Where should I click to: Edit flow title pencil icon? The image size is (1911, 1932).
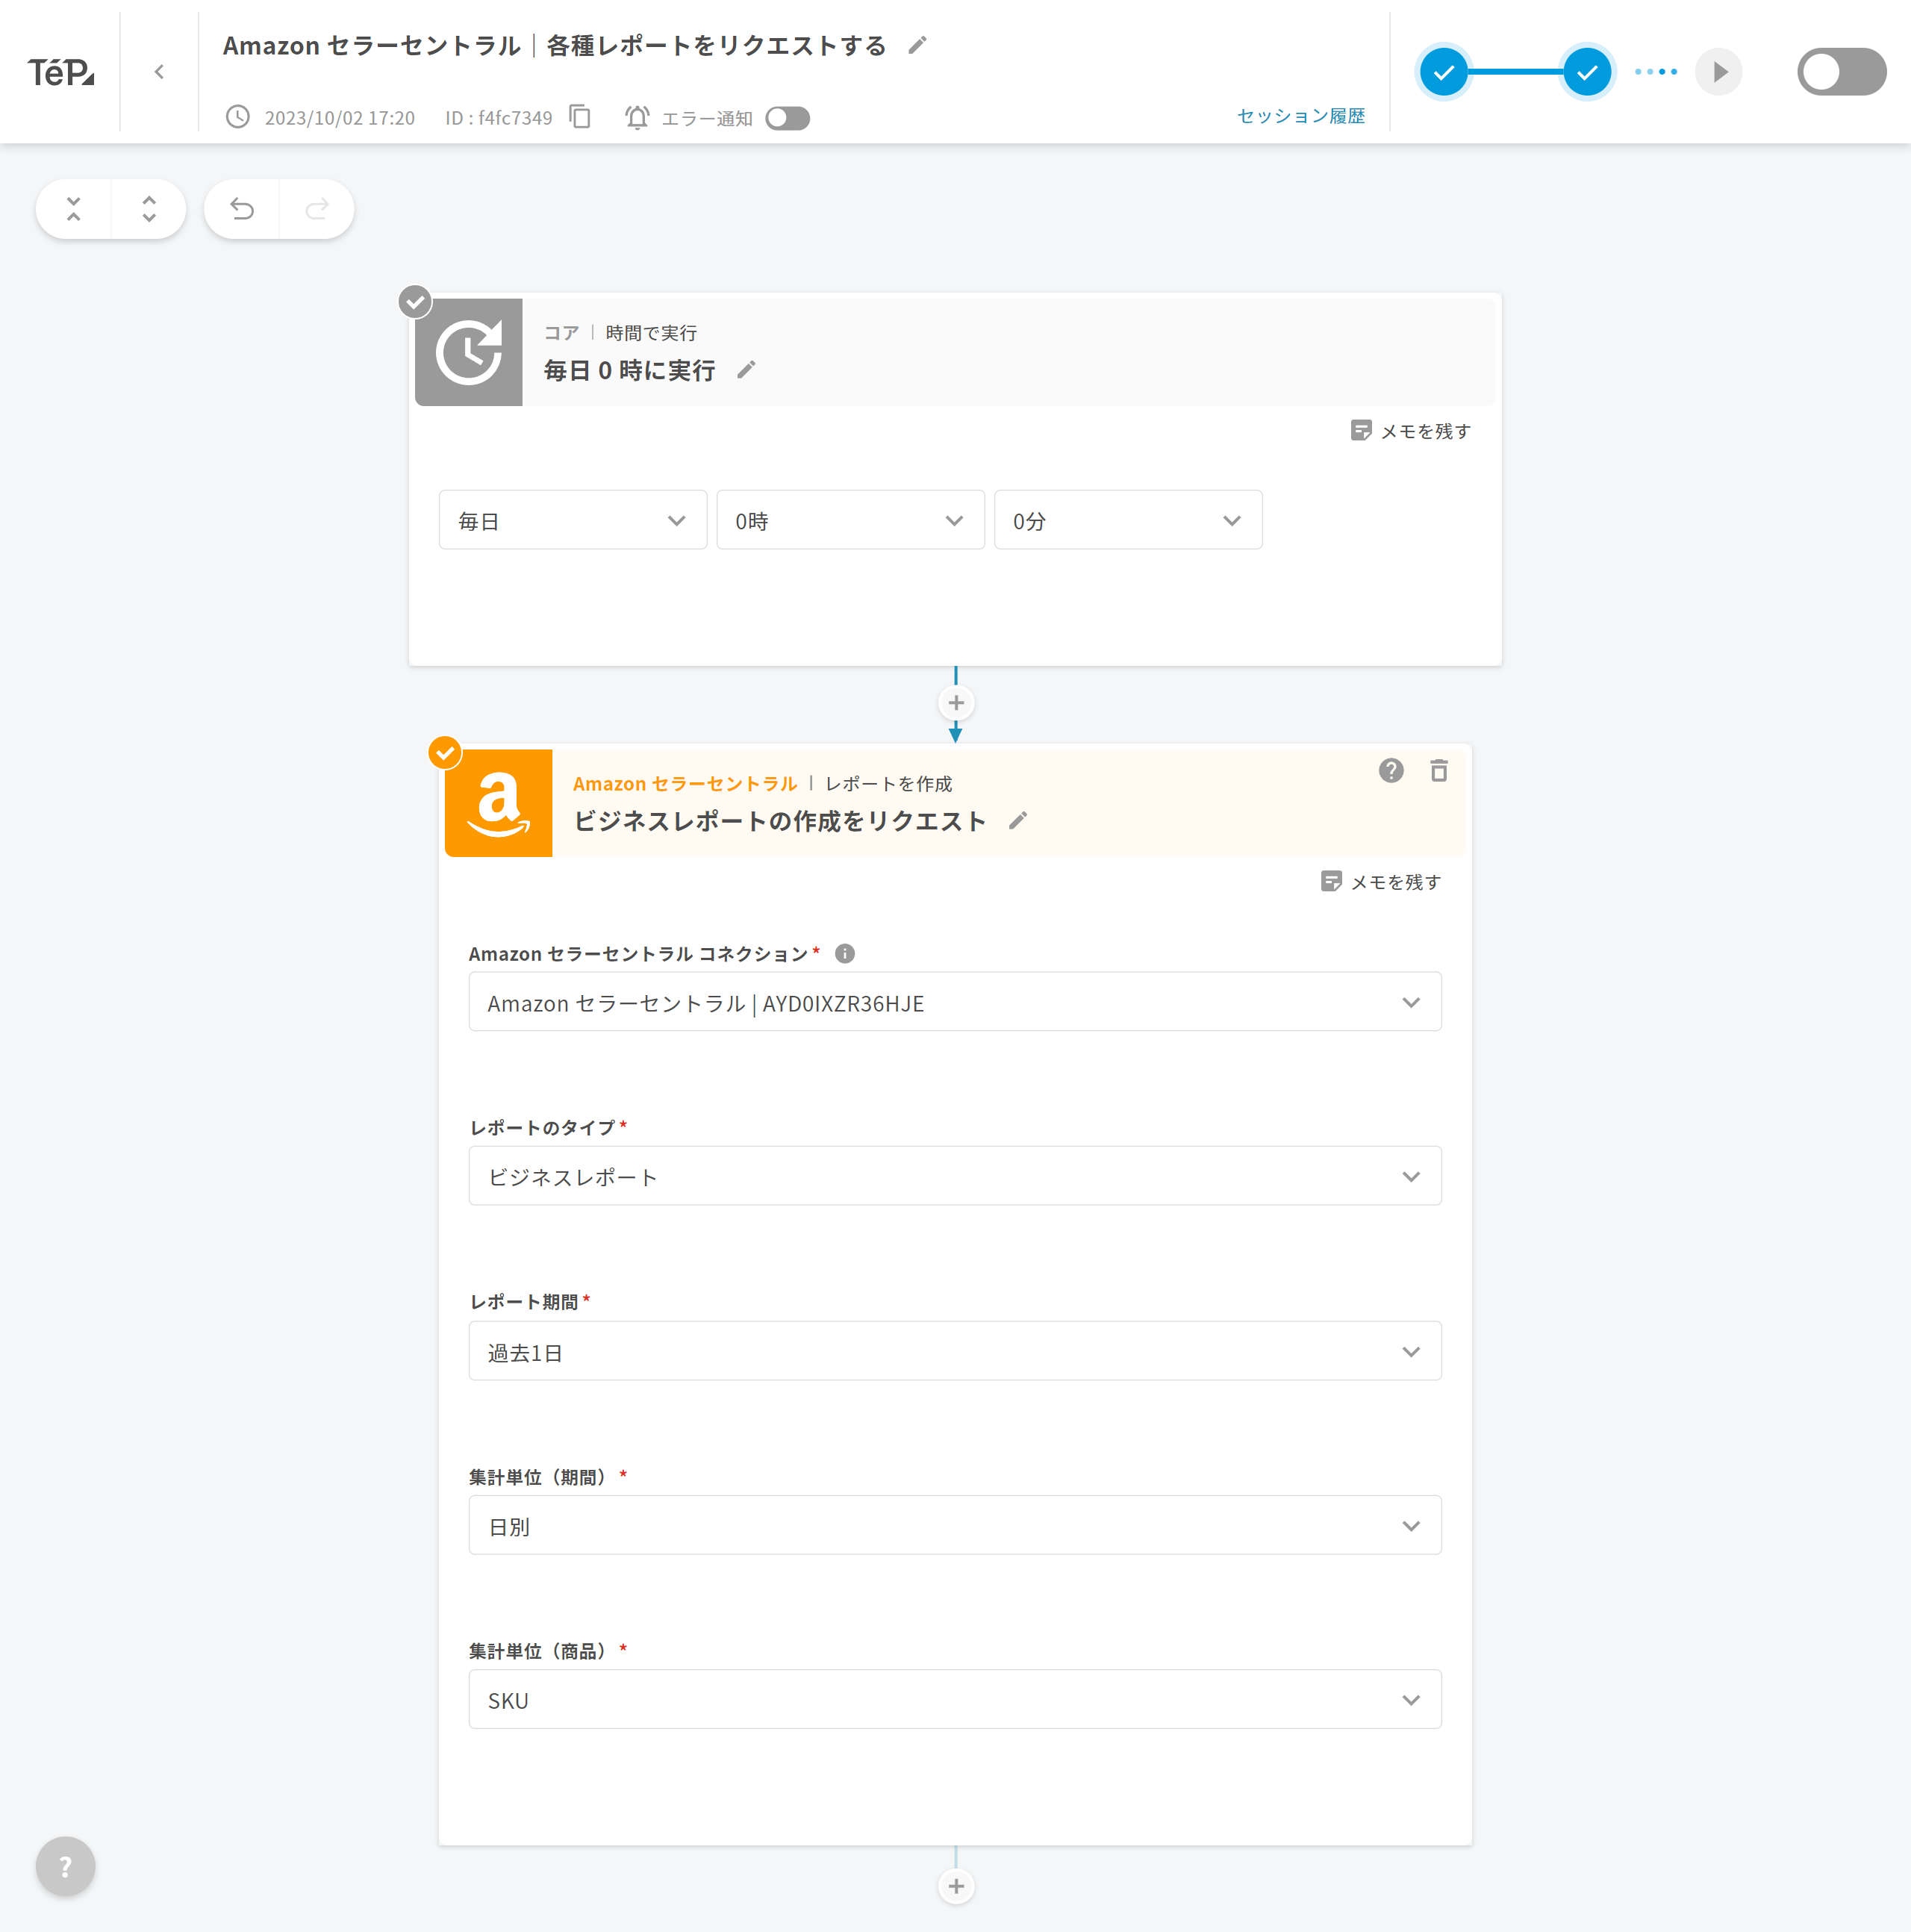coord(917,45)
